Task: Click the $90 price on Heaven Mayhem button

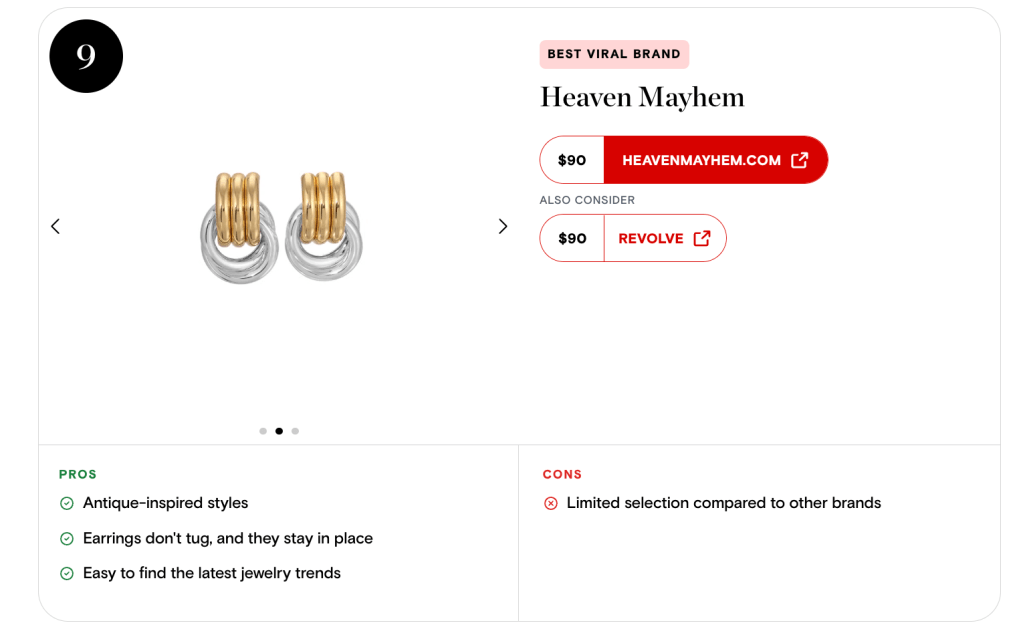Action: 572,160
